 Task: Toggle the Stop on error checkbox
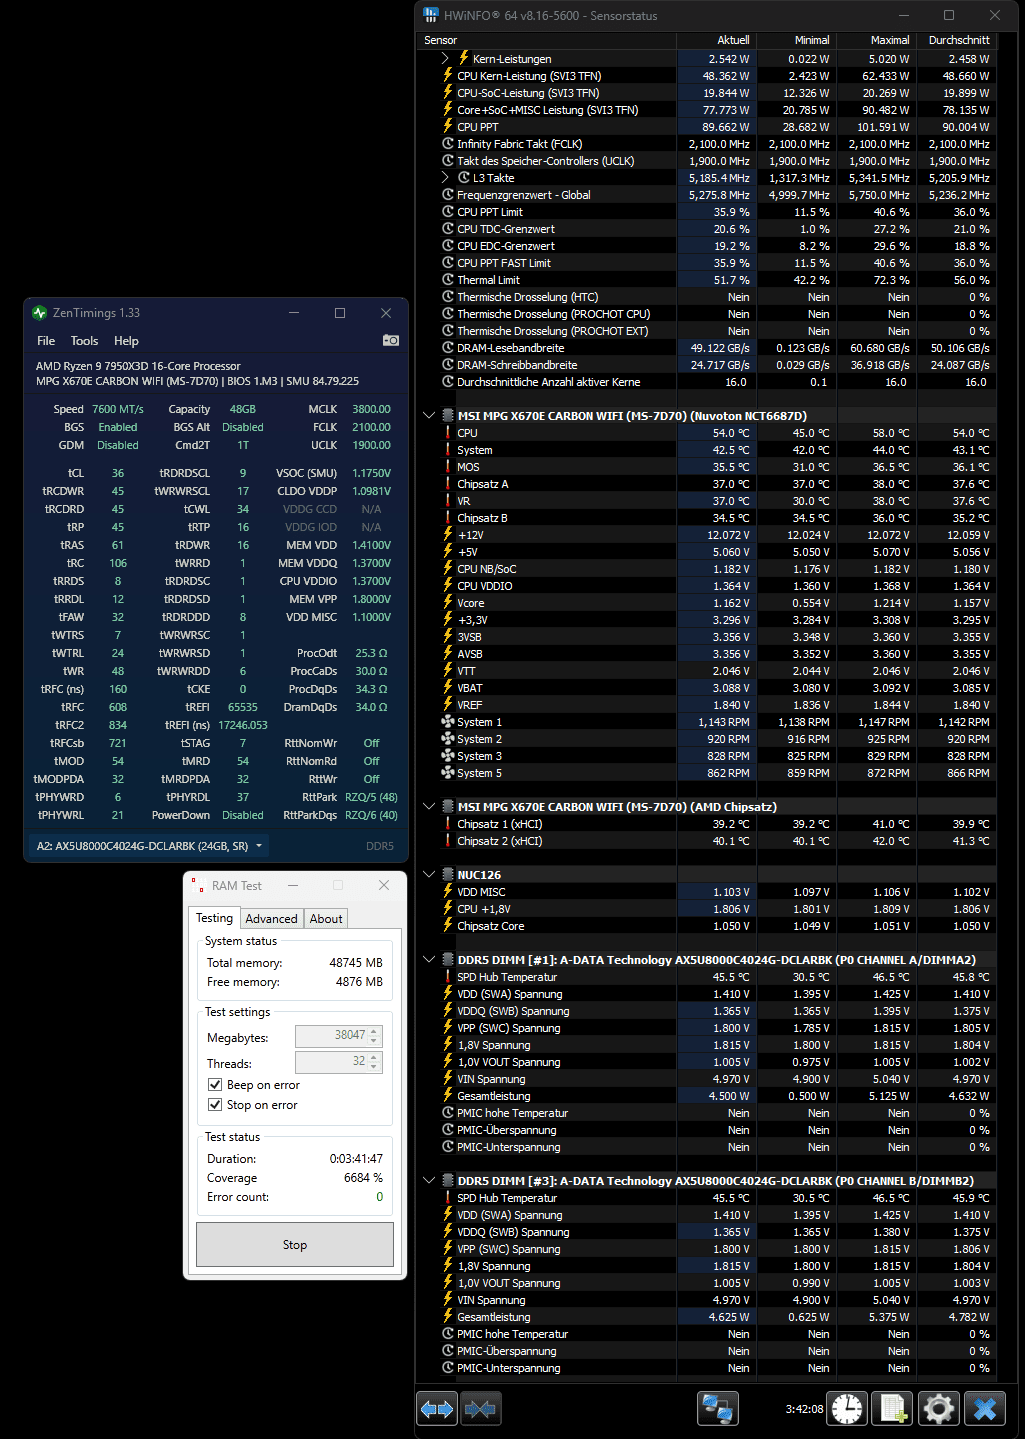tap(214, 1105)
